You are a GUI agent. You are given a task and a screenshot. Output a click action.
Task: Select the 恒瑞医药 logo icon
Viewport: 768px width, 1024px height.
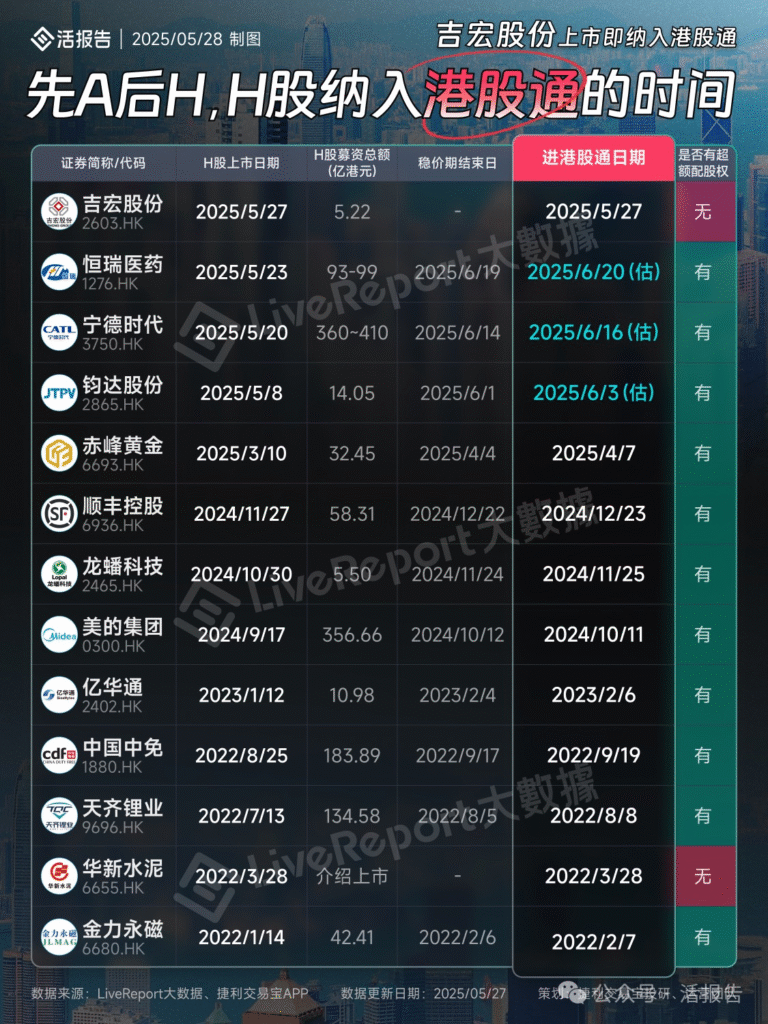coord(59,272)
